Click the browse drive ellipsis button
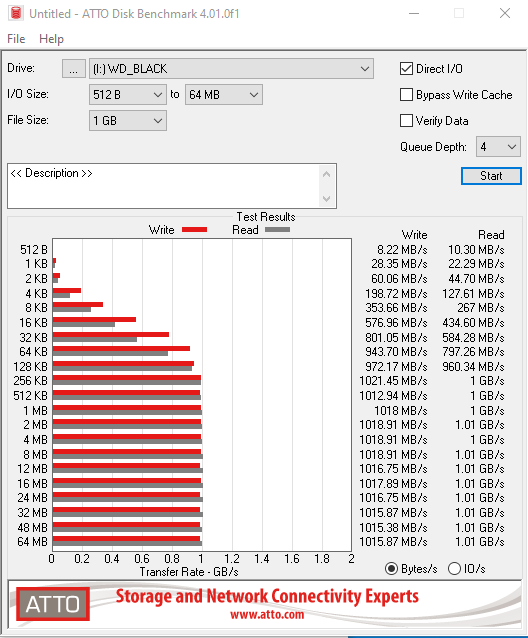The width and height of the screenshot is (528, 638). tap(74, 68)
